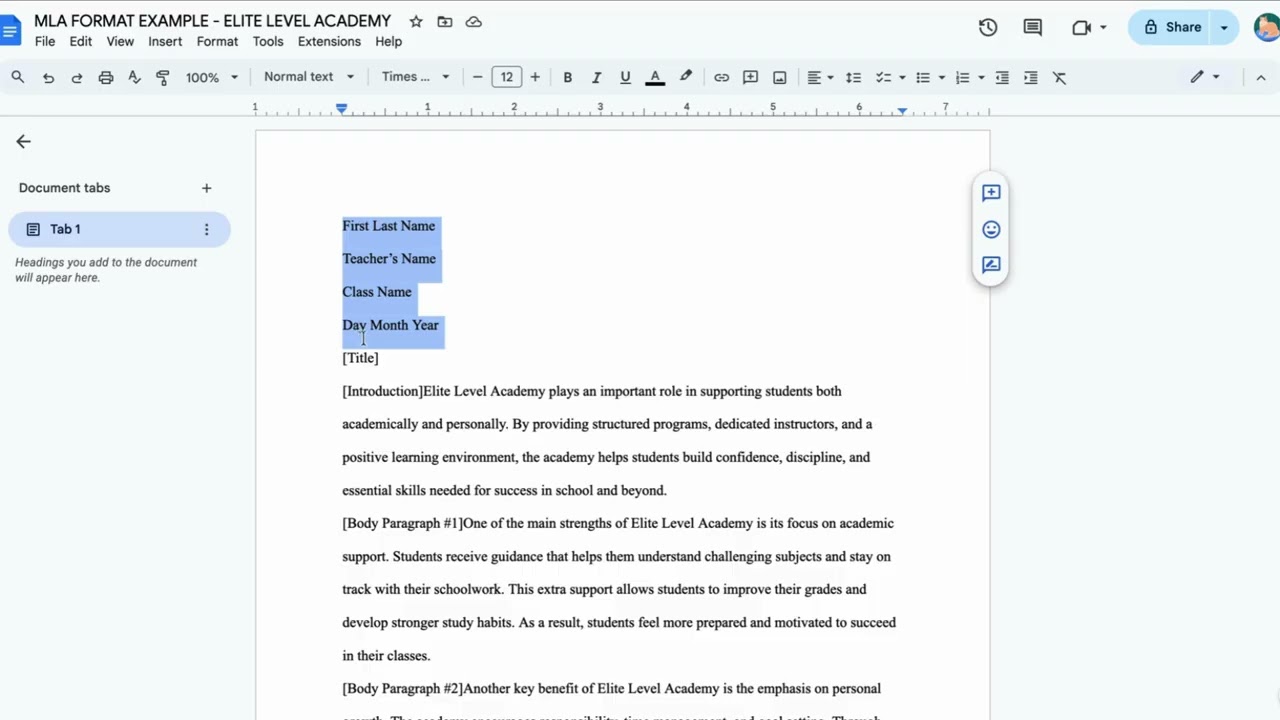Open the editing mode pencil dropdown

(x=1204, y=77)
